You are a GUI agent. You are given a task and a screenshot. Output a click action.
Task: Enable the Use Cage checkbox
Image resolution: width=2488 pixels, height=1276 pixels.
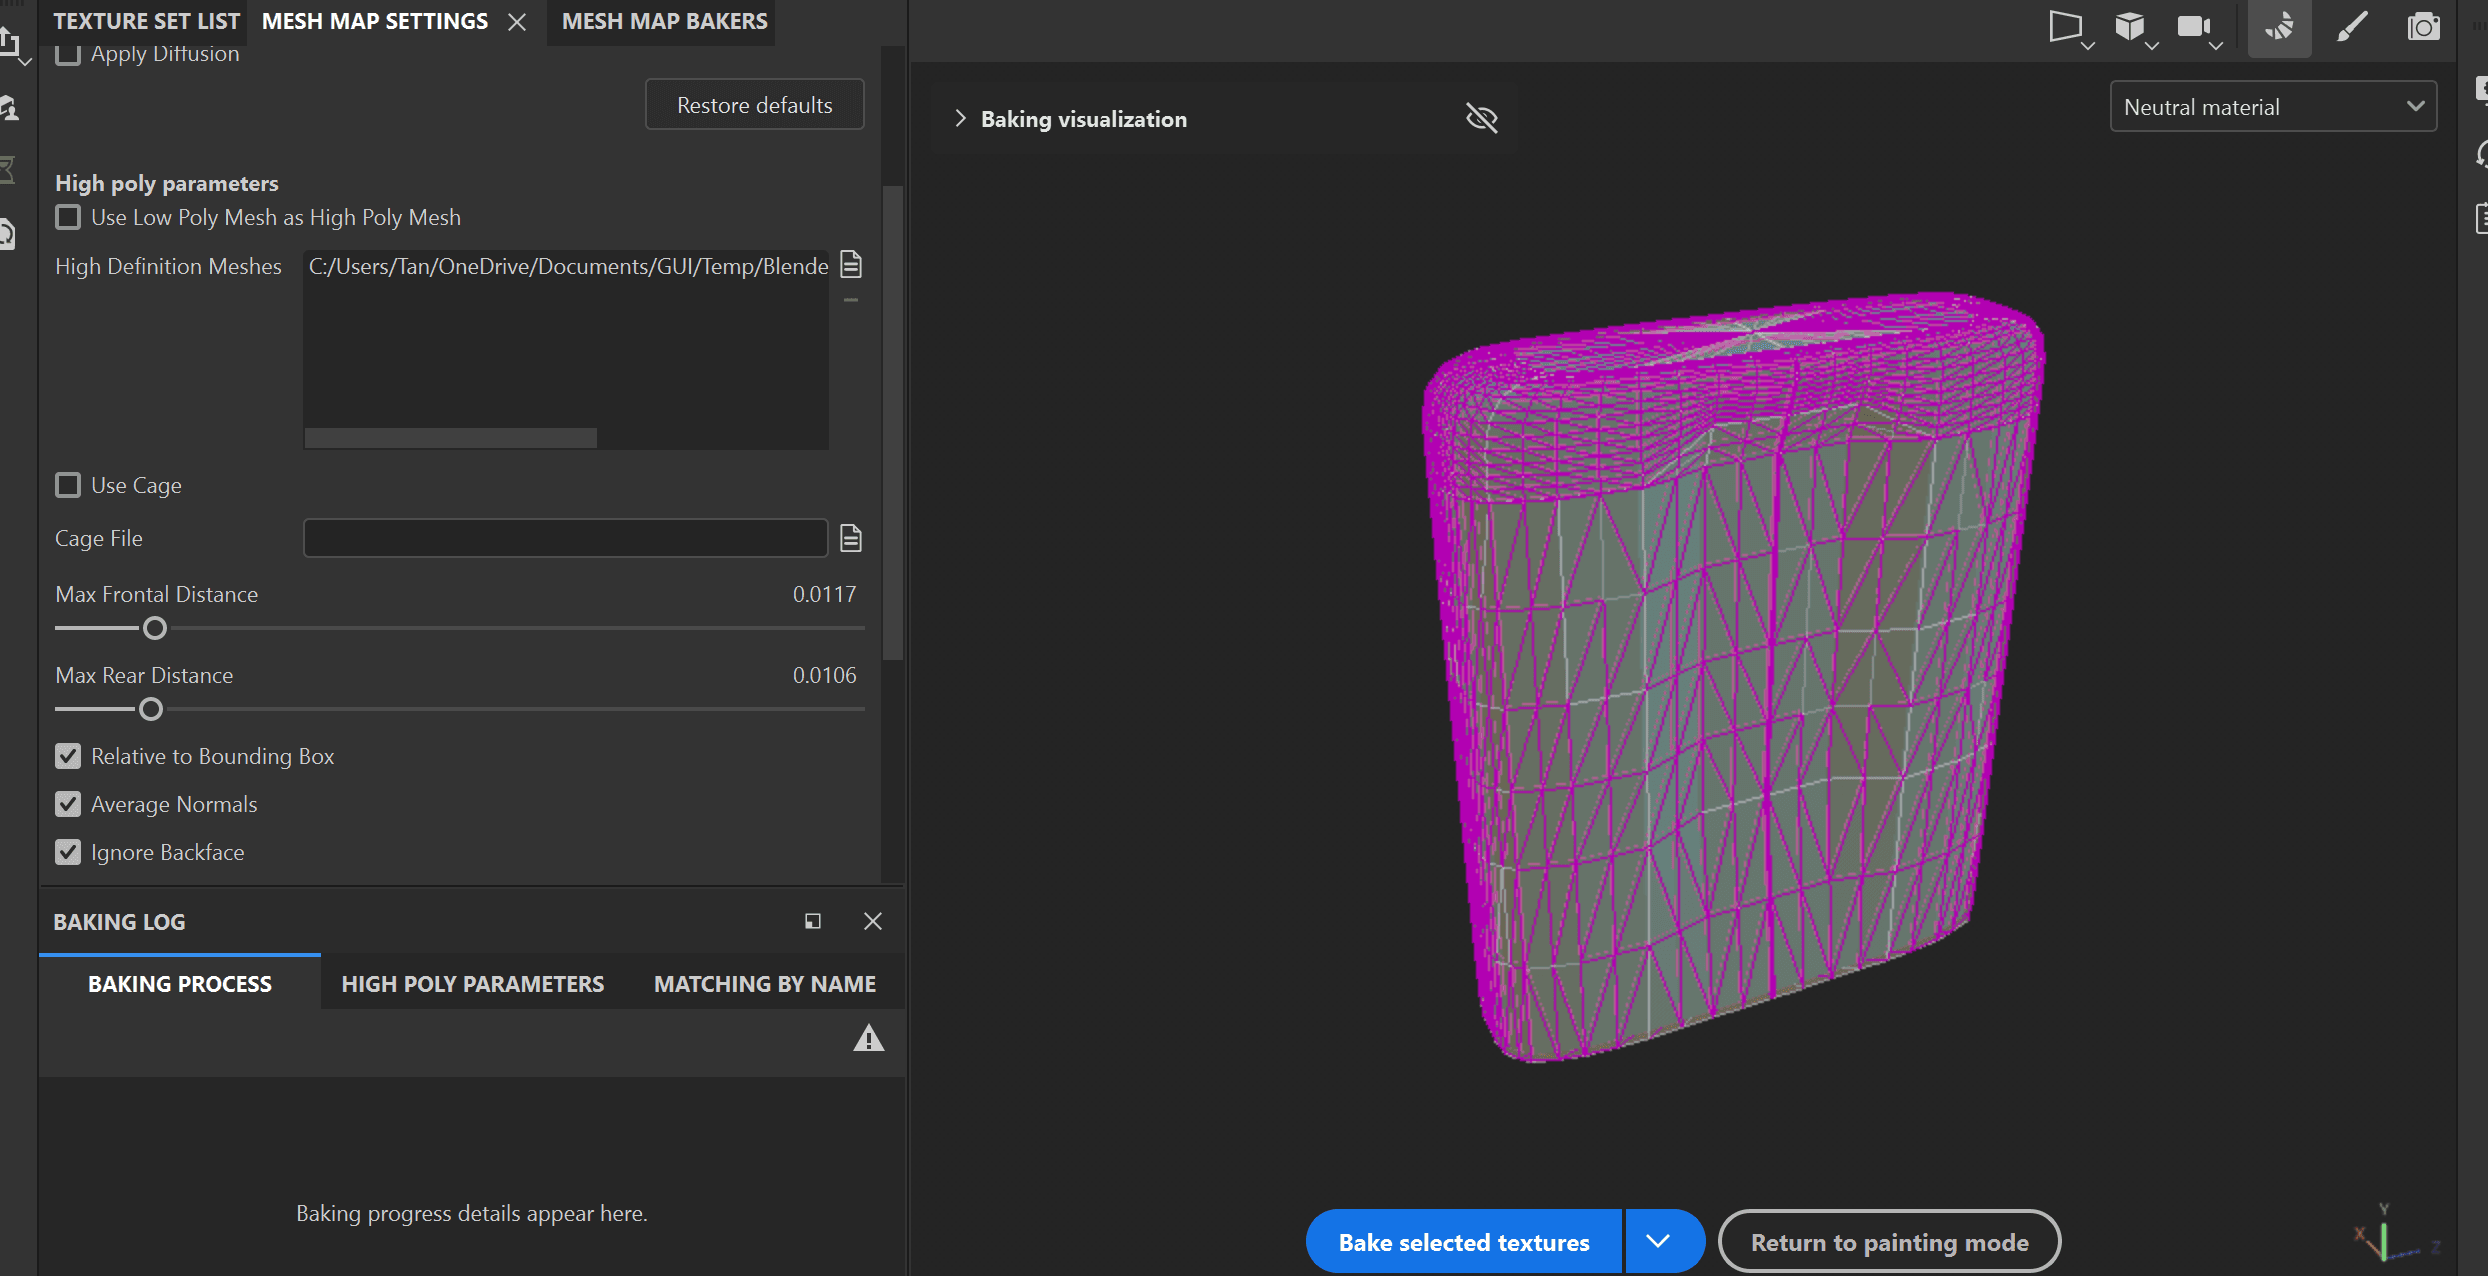tap(68, 485)
